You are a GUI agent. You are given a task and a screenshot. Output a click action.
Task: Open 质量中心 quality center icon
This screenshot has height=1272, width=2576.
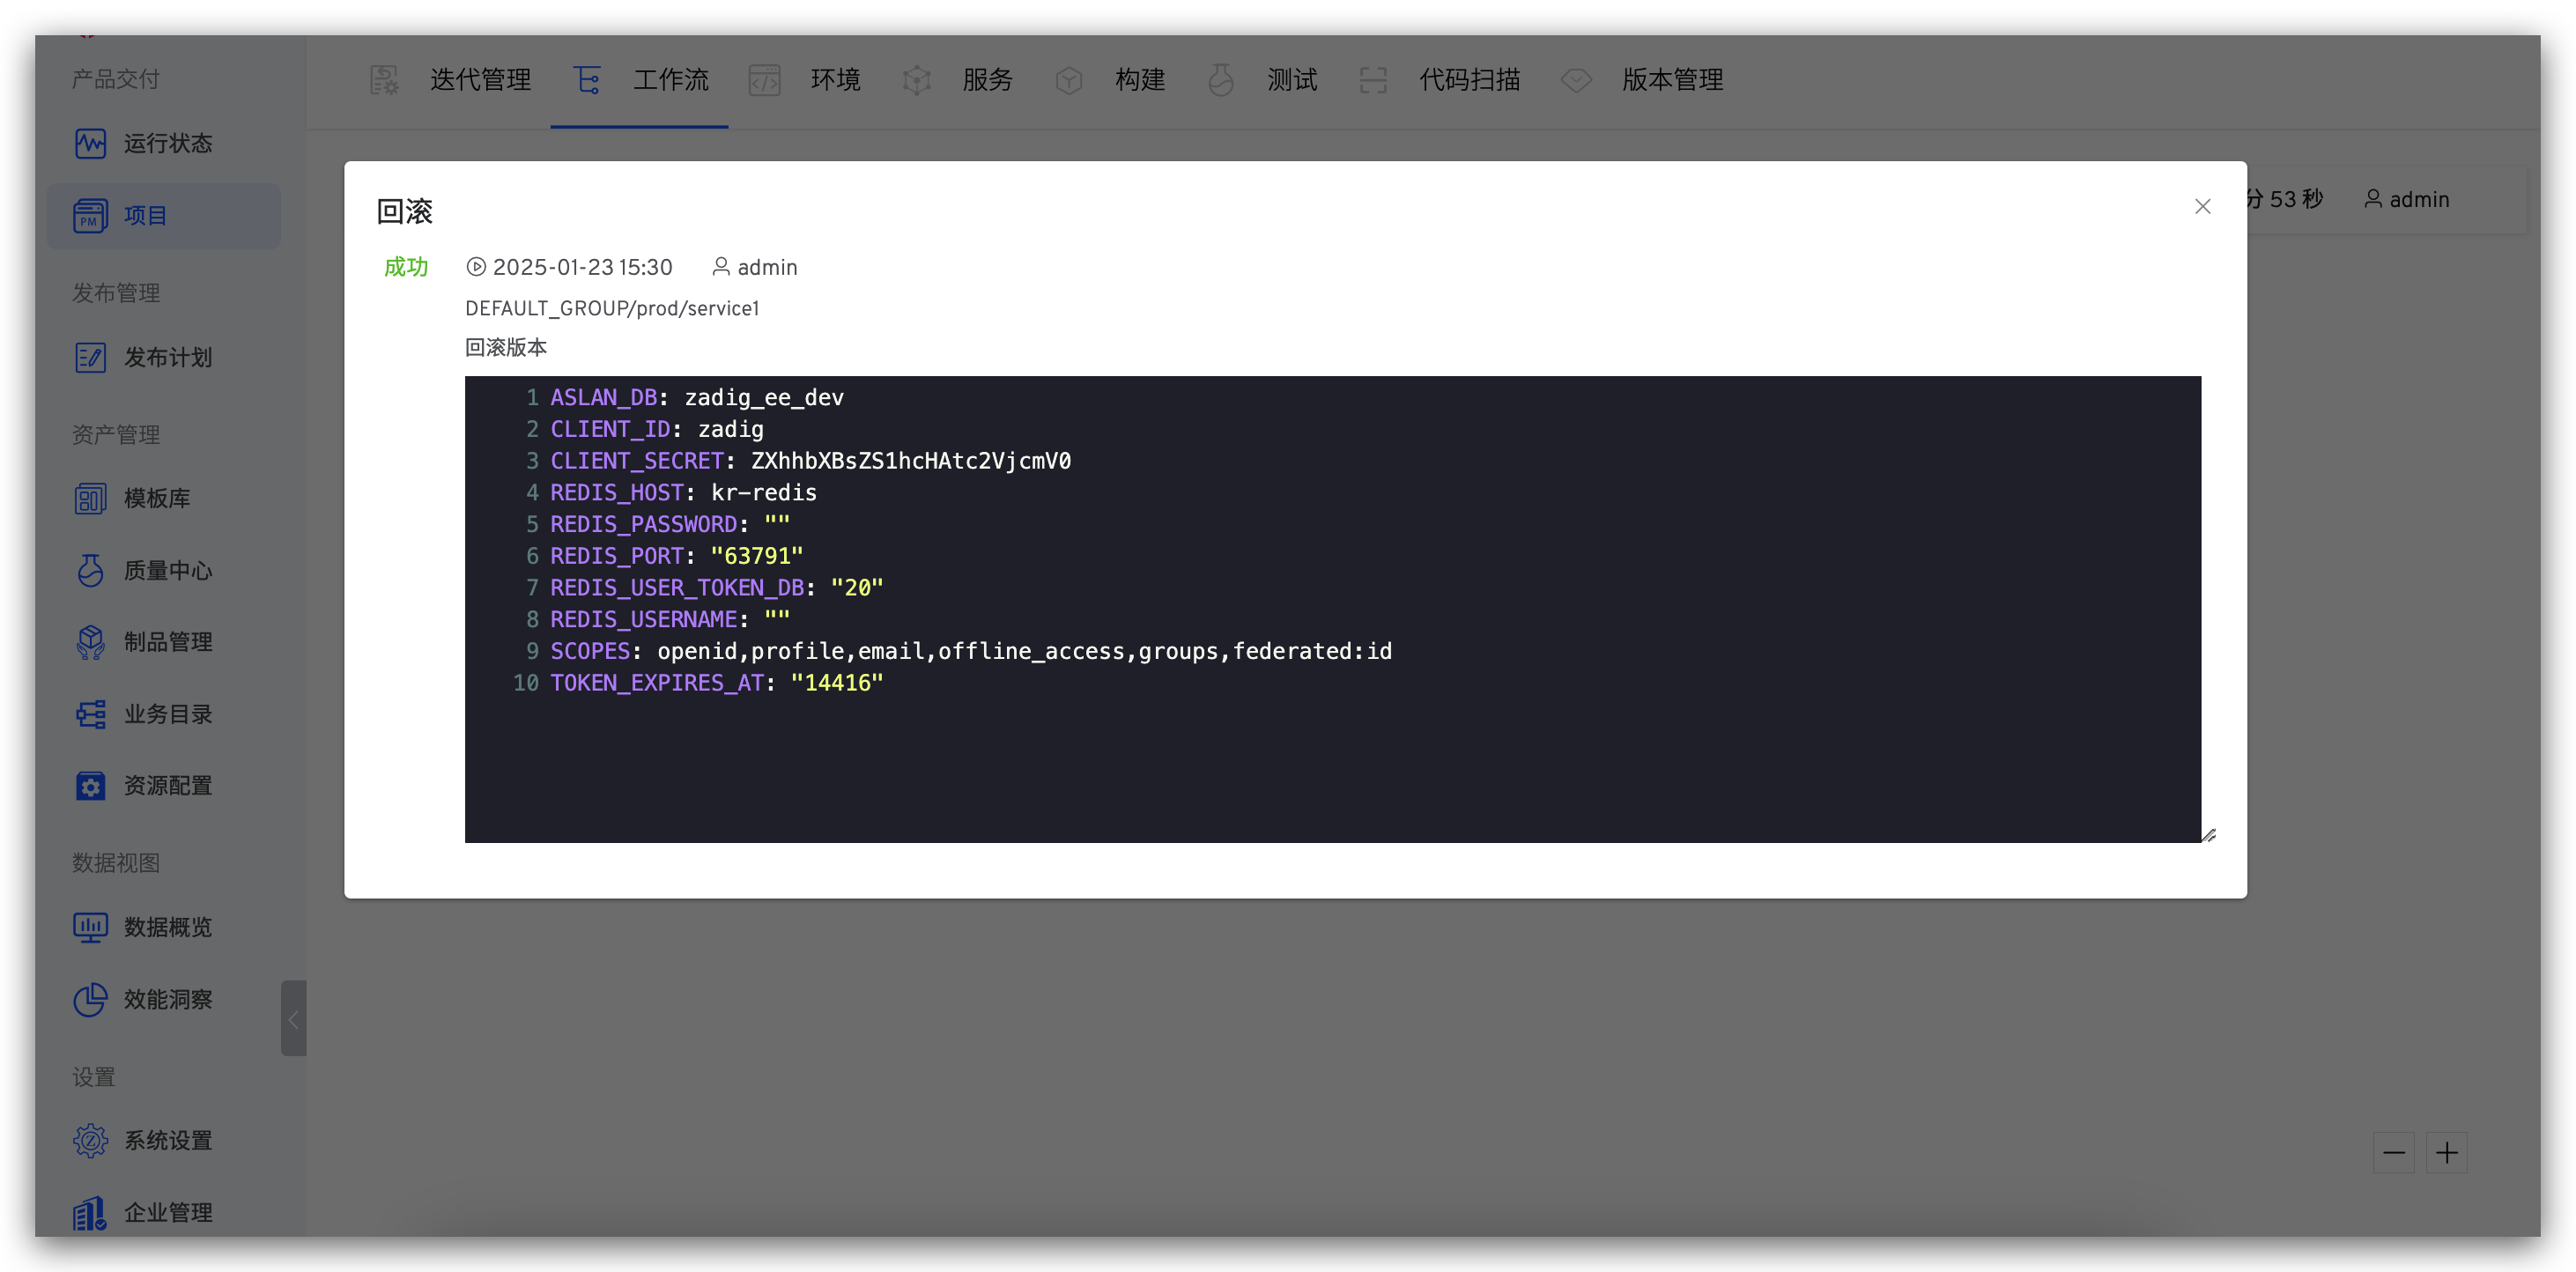(x=90, y=570)
